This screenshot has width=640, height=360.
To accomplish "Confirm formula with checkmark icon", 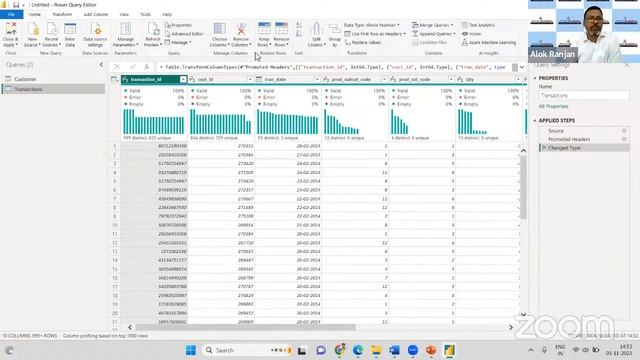I will 132,67.
